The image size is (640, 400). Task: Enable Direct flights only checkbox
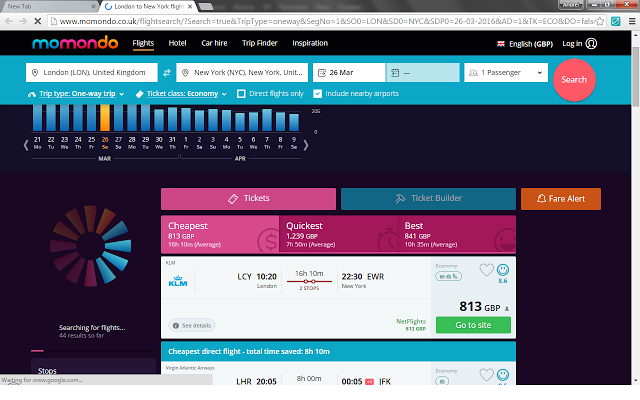coord(241,94)
